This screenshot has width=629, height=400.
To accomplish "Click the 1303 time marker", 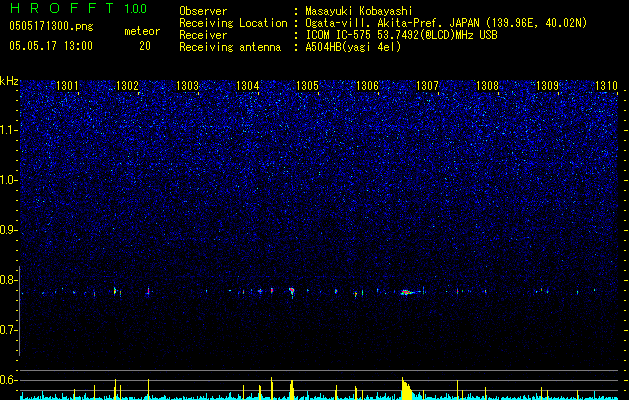I will click(x=187, y=86).
